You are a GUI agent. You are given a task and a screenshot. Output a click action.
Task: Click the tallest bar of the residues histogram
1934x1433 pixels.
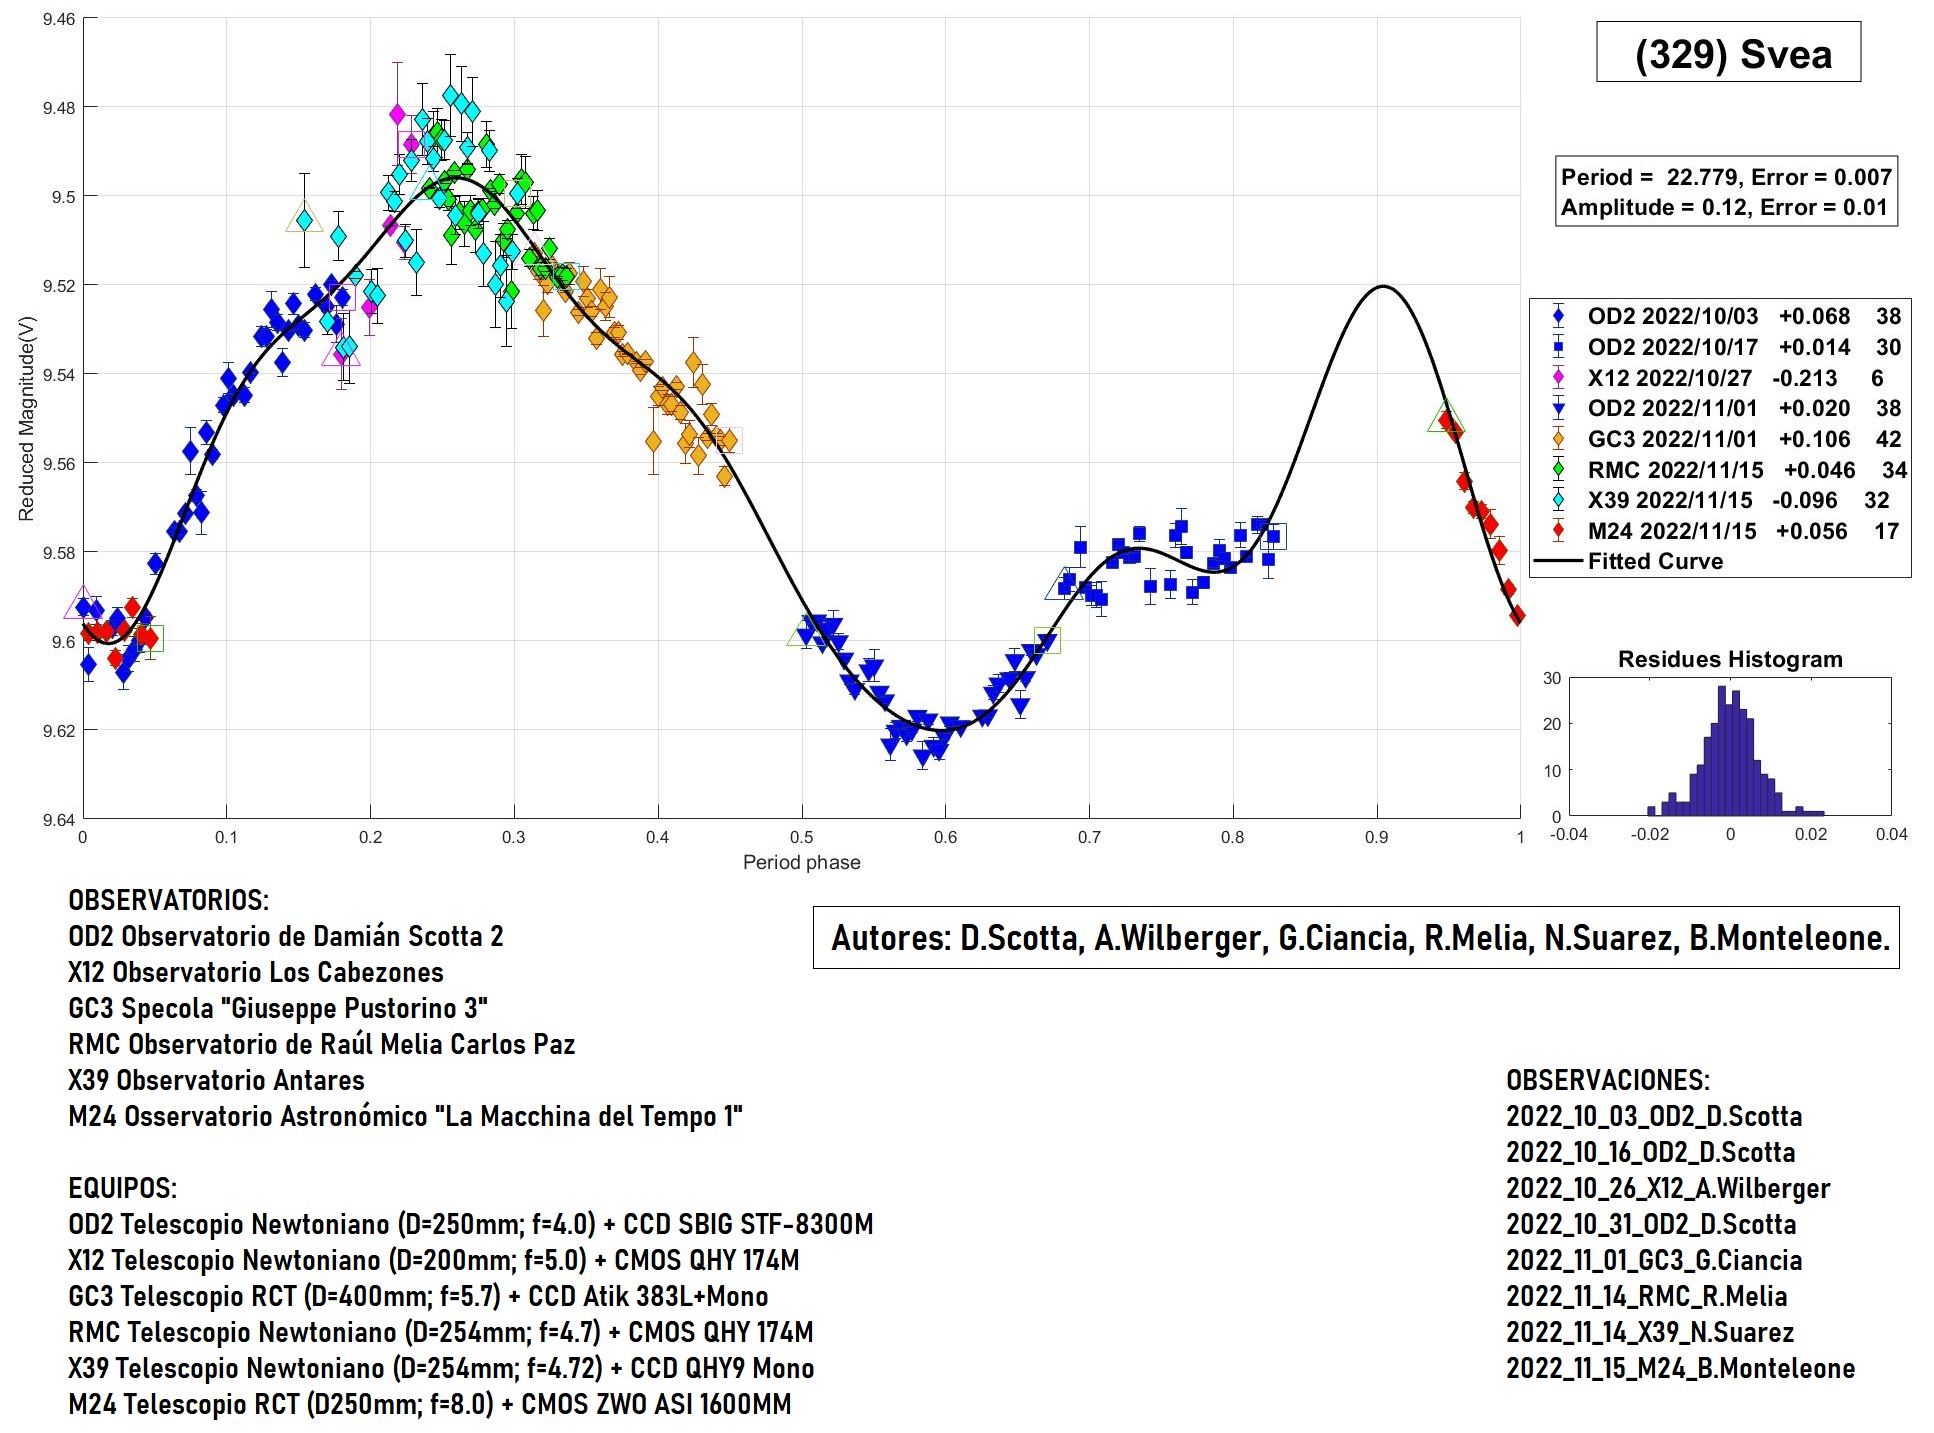click(x=1722, y=750)
